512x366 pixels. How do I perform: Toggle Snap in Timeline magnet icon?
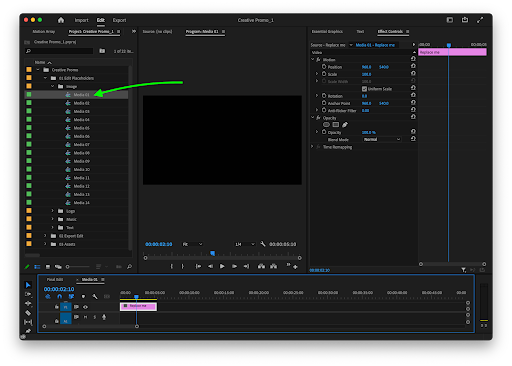tap(59, 296)
